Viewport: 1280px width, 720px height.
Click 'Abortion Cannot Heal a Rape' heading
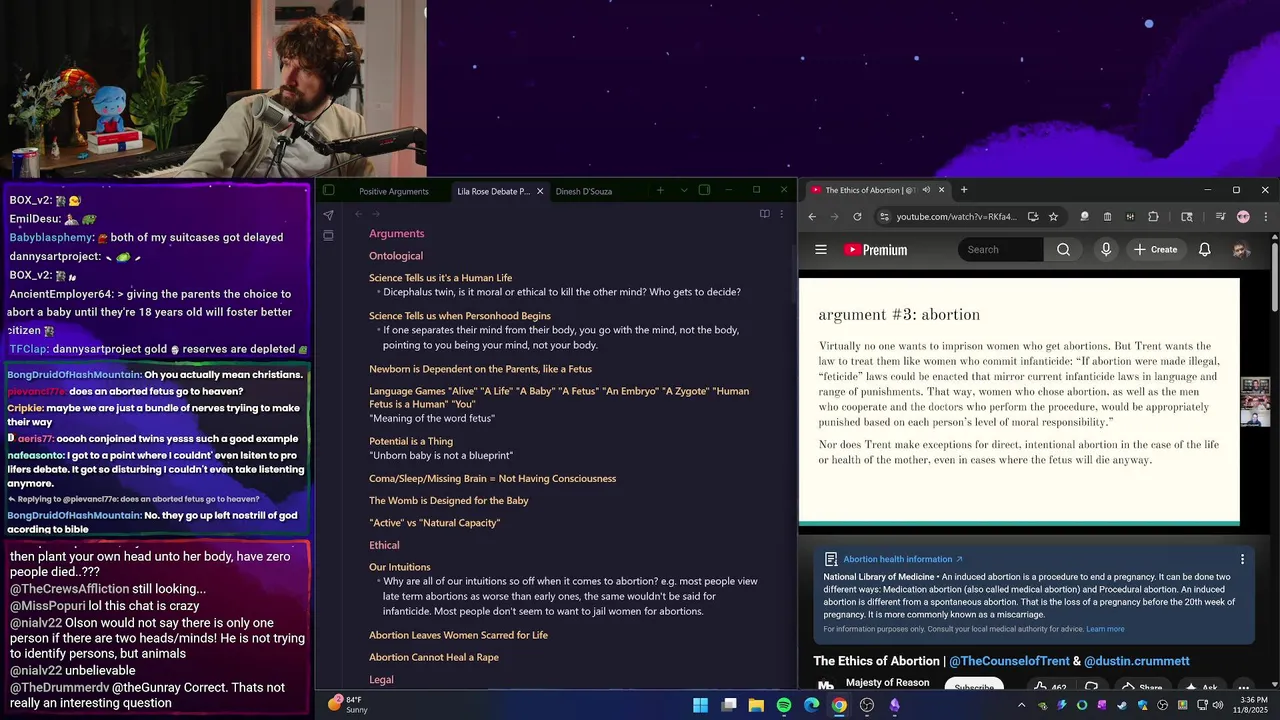(x=434, y=657)
